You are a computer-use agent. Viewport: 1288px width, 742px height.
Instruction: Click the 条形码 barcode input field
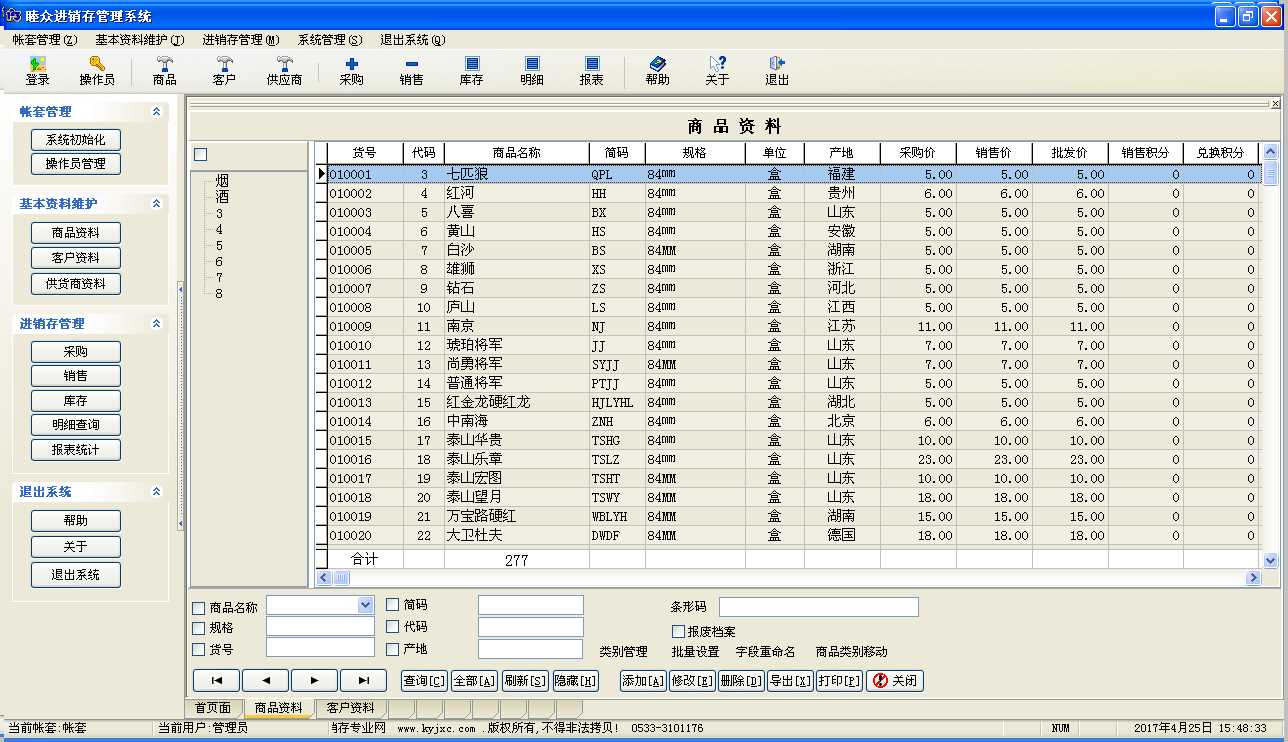(819, 607)
